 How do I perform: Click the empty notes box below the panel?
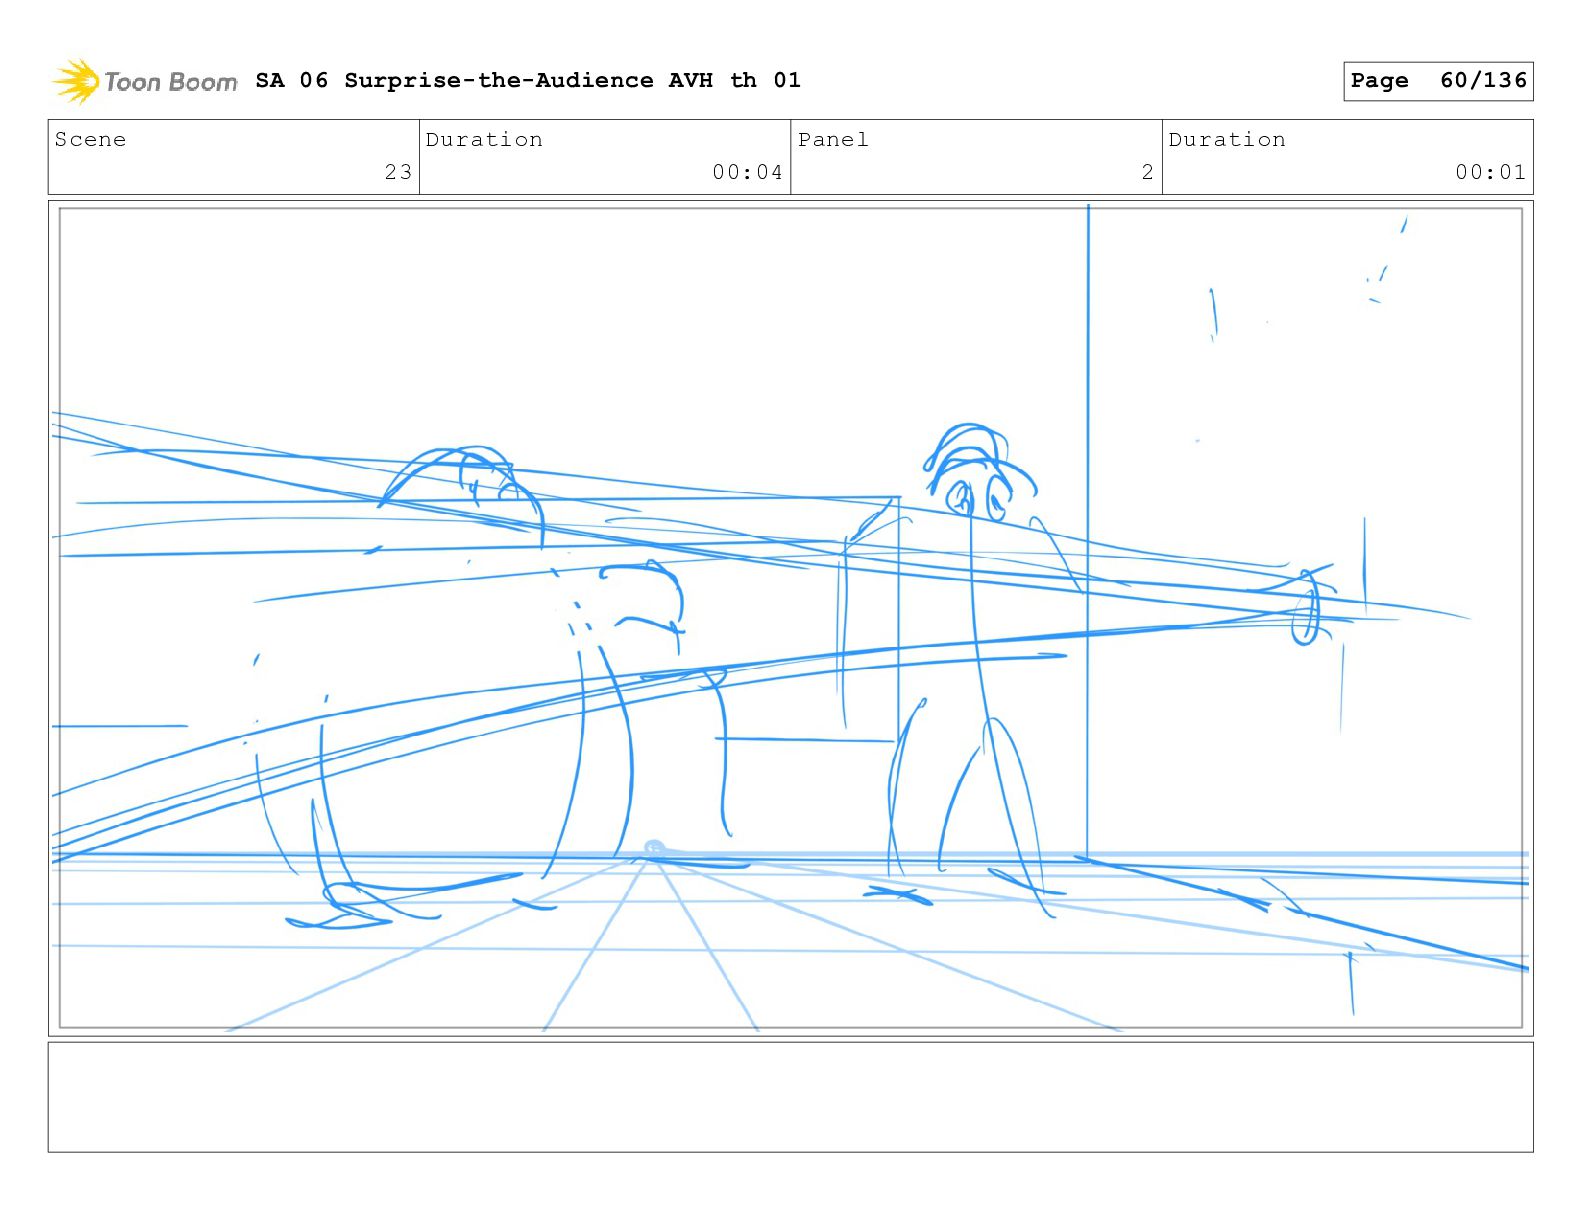point(790,1097)
